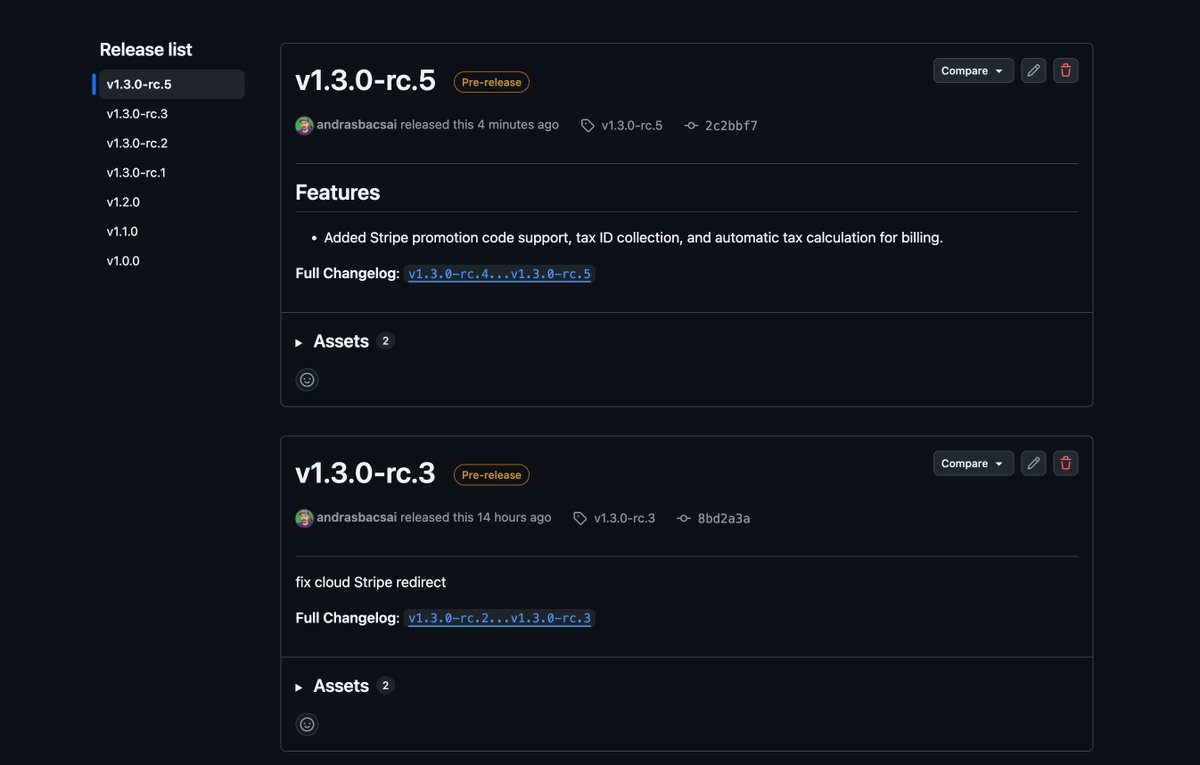Delete the v1.3.0-rc.5 release with trash icon
Viewport: 1200px width, 765px height.
tap(1066, 71)
